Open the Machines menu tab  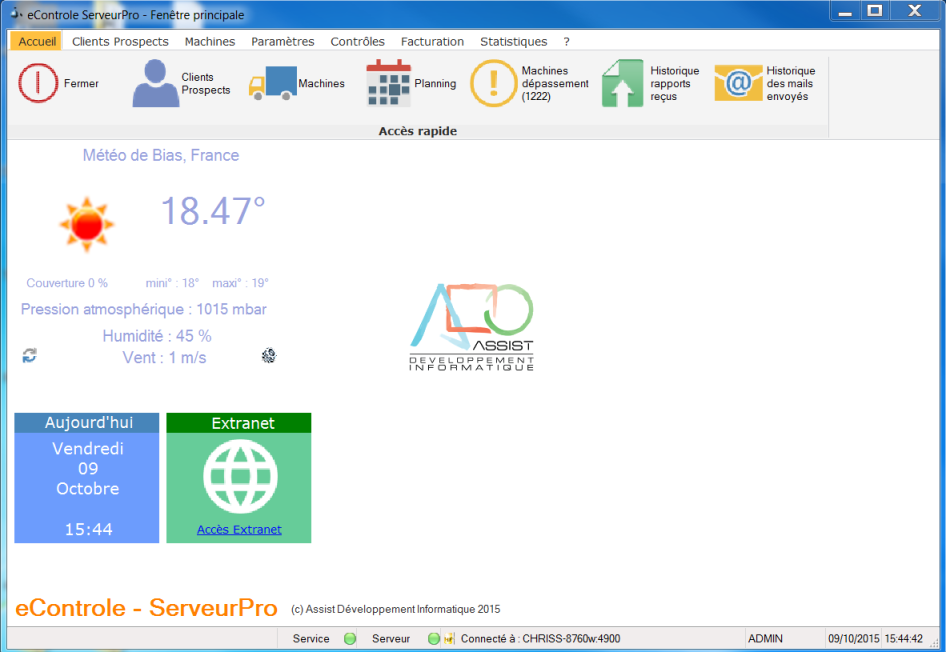[210, 42]
